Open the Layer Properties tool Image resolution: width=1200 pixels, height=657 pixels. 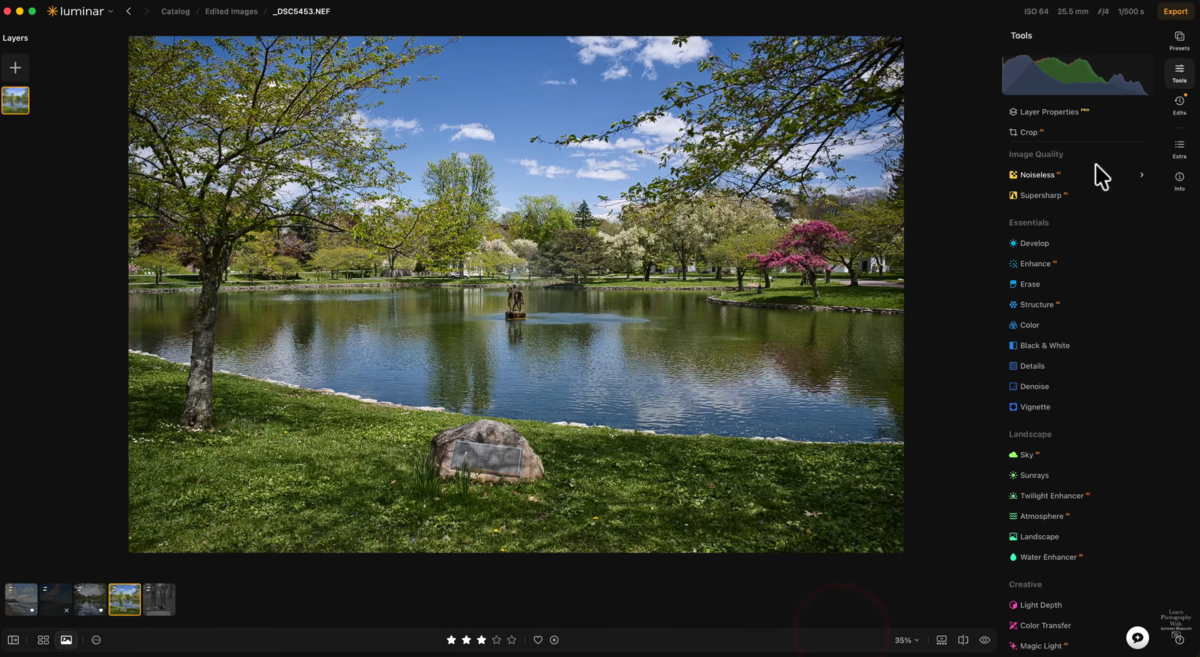pyautogui.click(x=1049, y=112)
